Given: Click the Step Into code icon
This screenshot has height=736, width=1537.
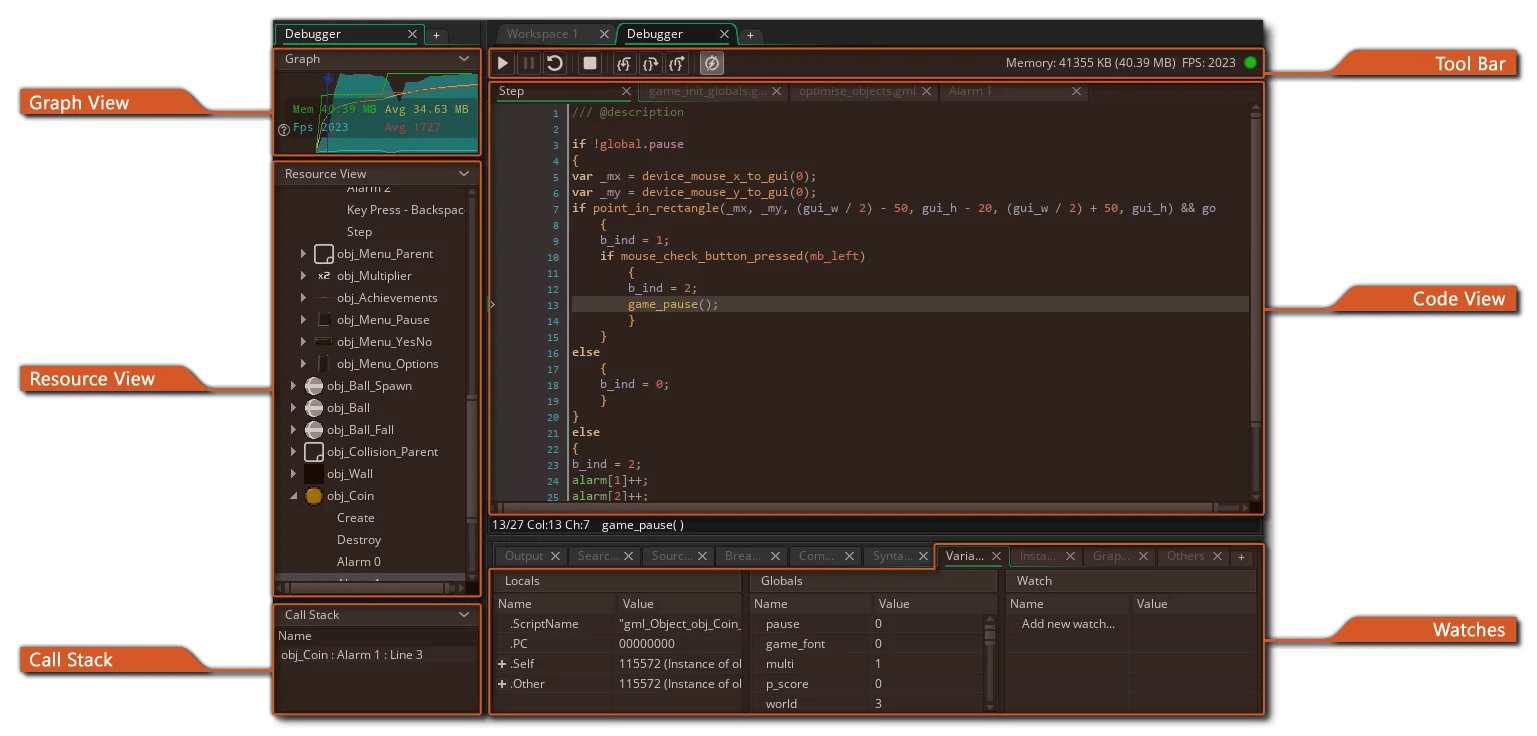Looking at the screenshot, I should coord(624,63).
